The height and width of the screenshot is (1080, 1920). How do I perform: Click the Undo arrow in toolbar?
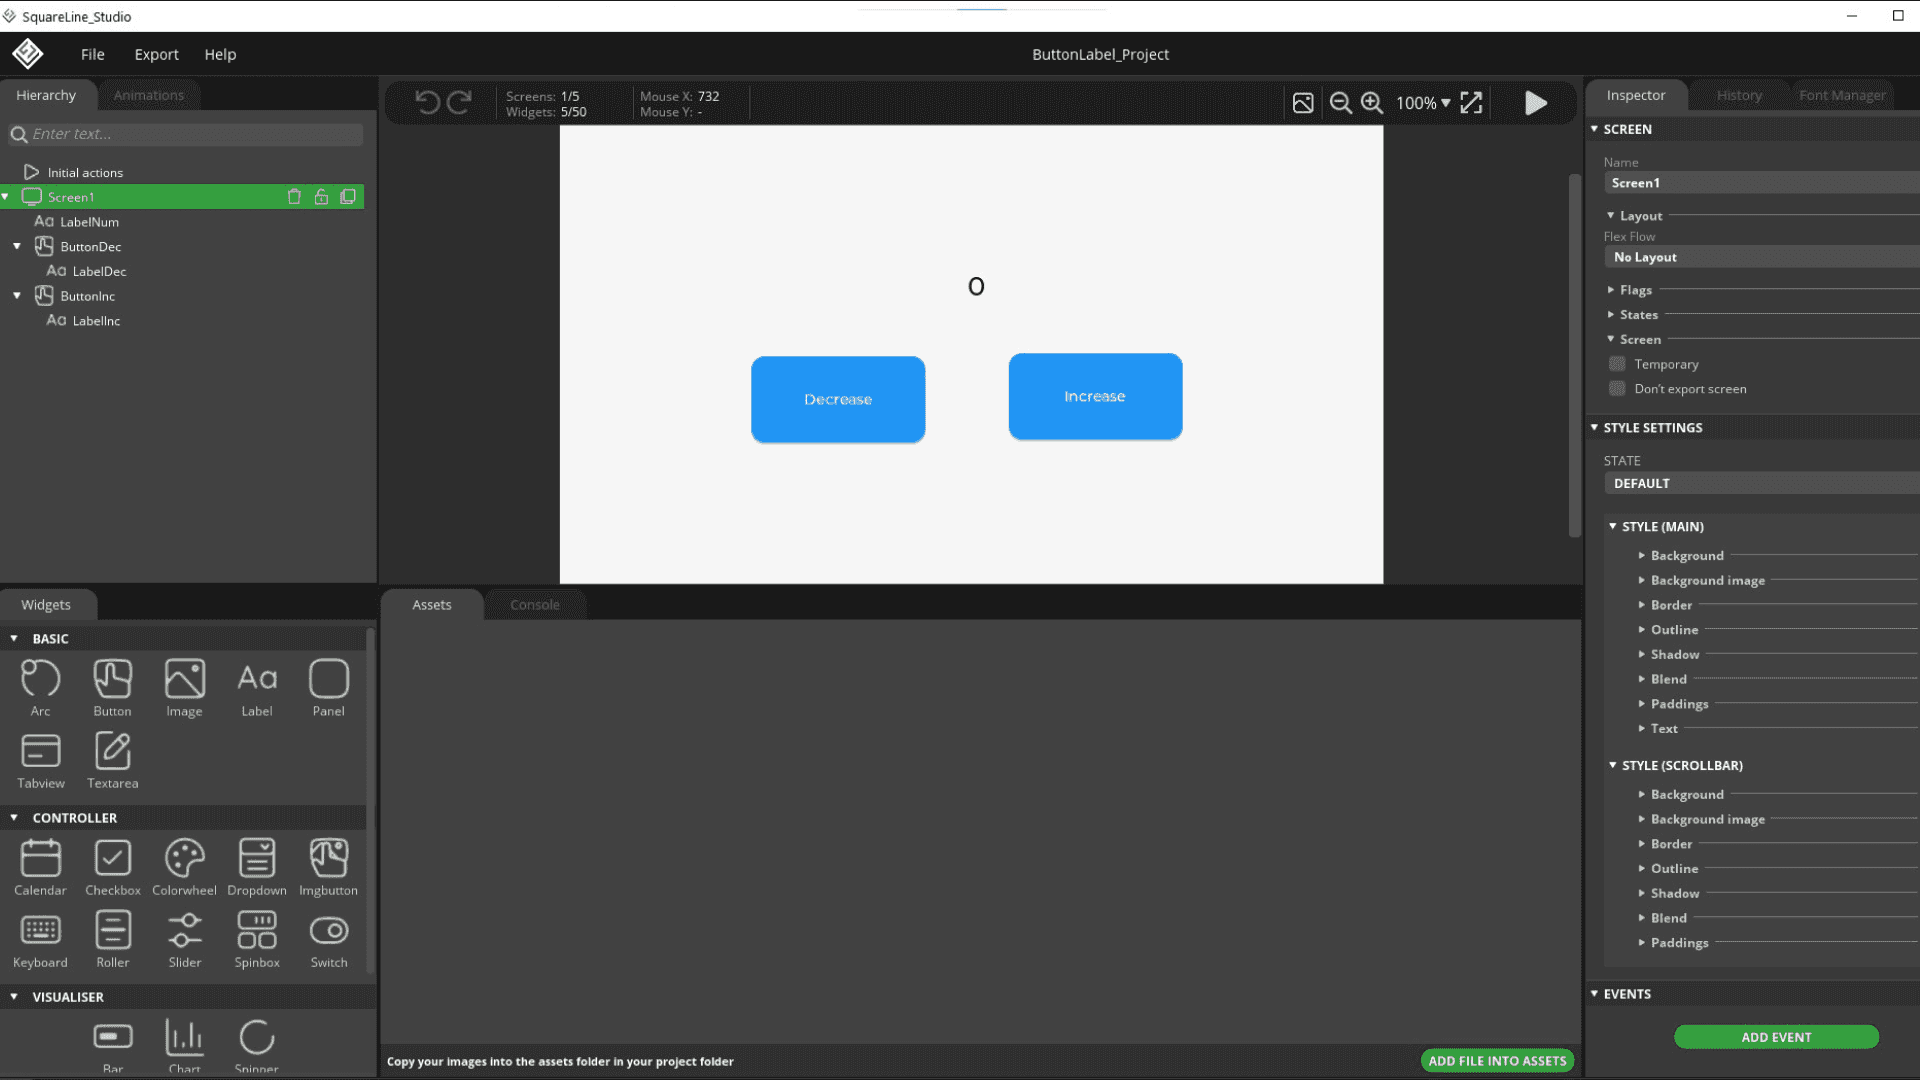tap(427, 102)
